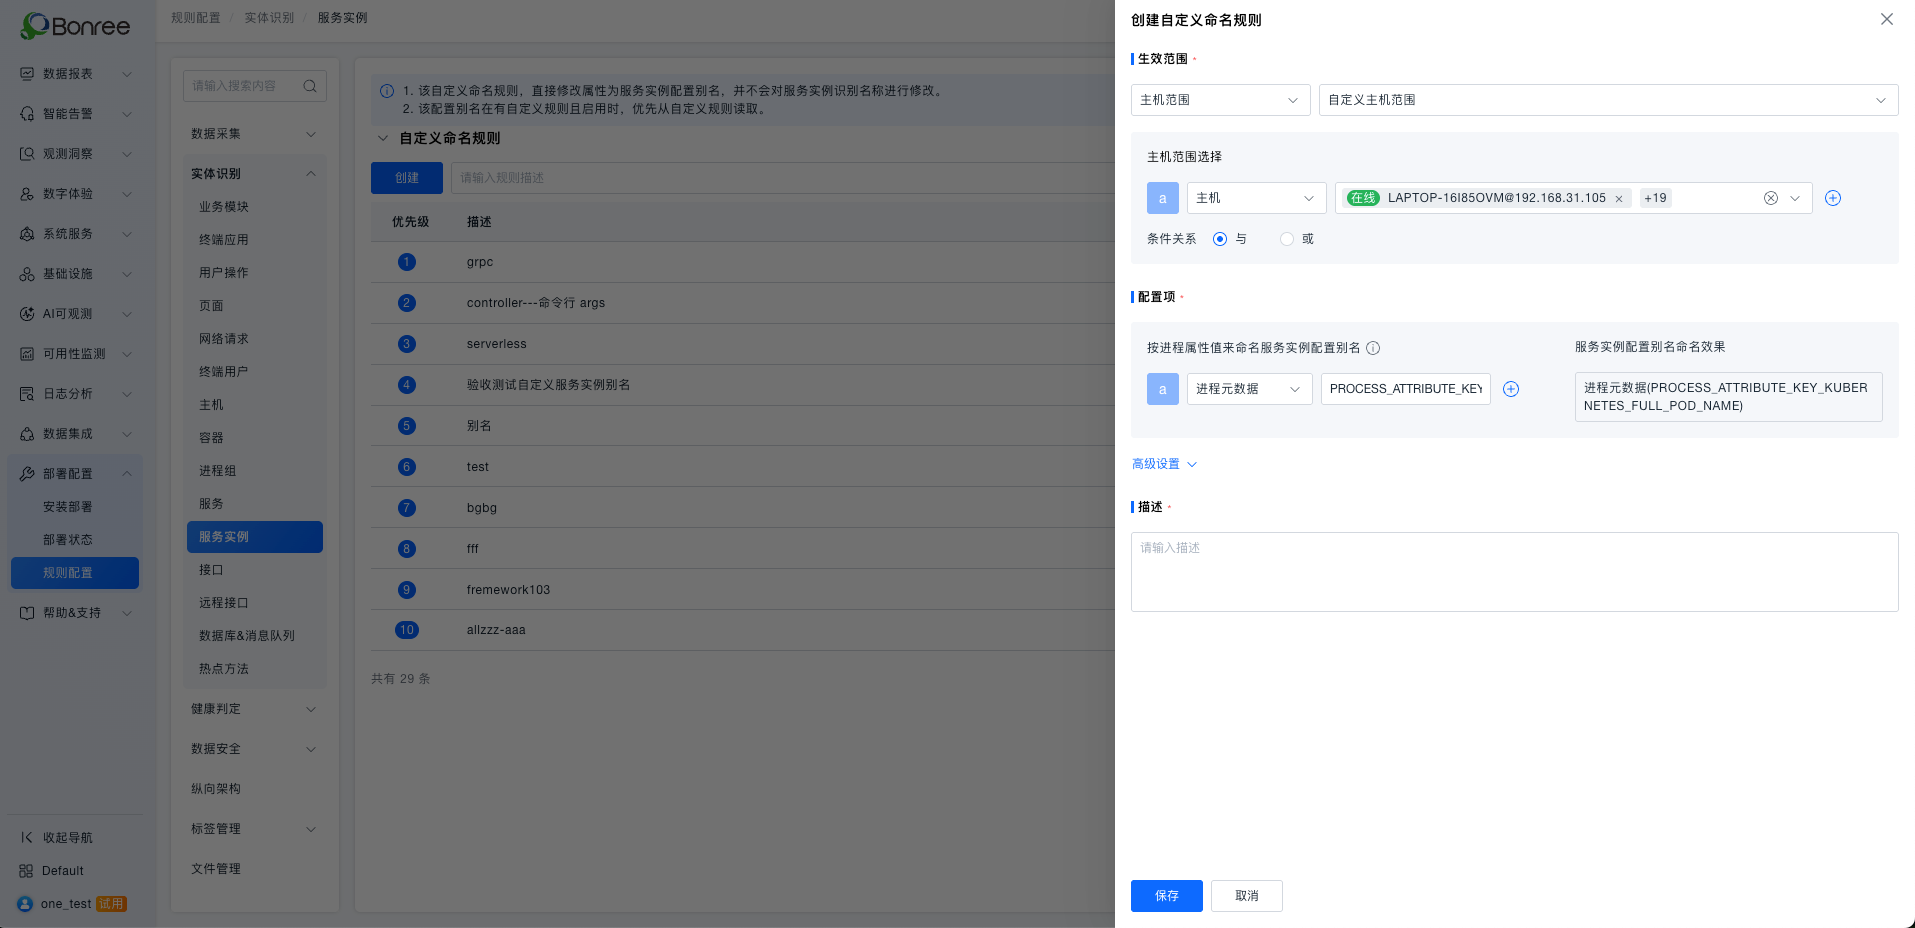
Task: Click the blue info icon in the notice banner
Action: click(x=387, y=91)
